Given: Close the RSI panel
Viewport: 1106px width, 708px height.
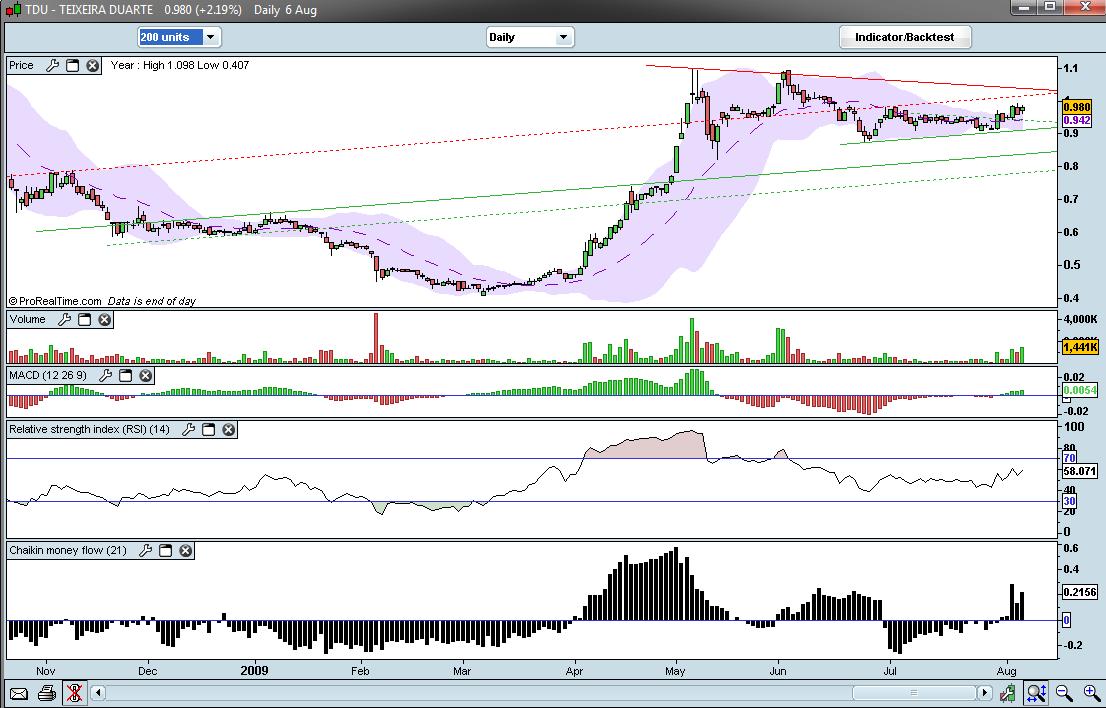Looking at the screenshot, I should point(229,429).
